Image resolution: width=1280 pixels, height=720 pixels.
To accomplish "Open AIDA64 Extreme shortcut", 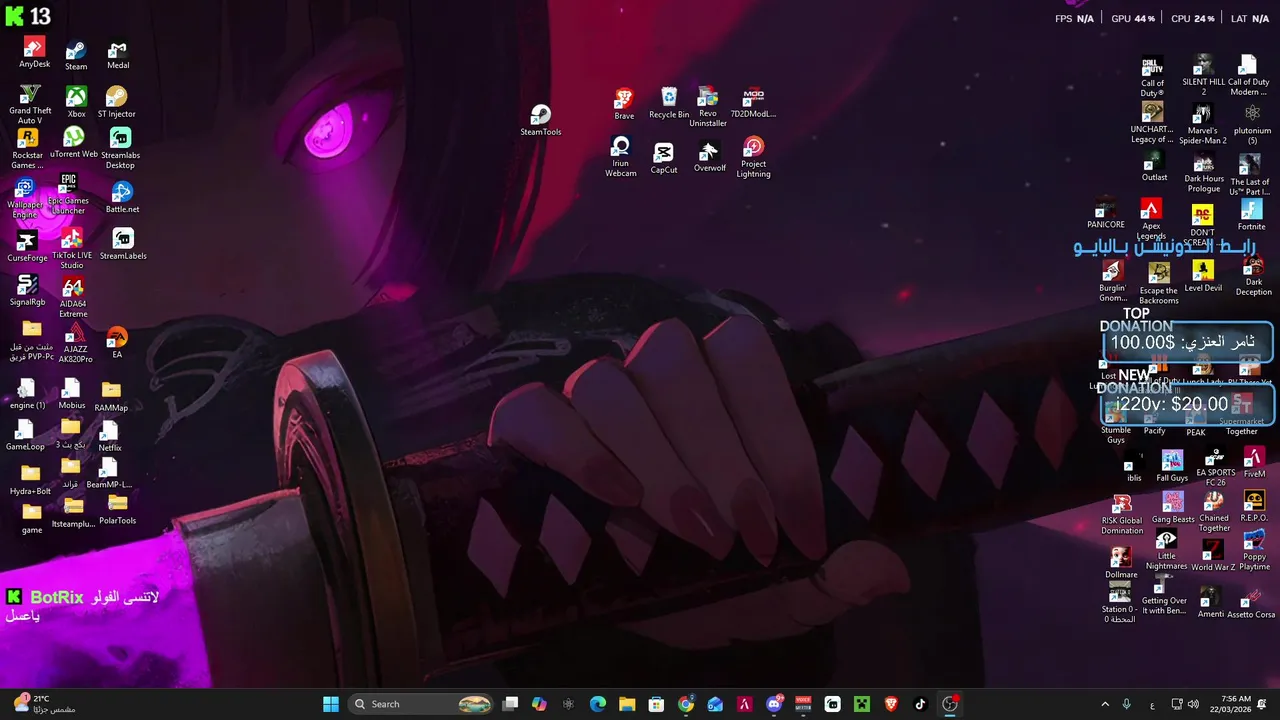I will (73, 298).
